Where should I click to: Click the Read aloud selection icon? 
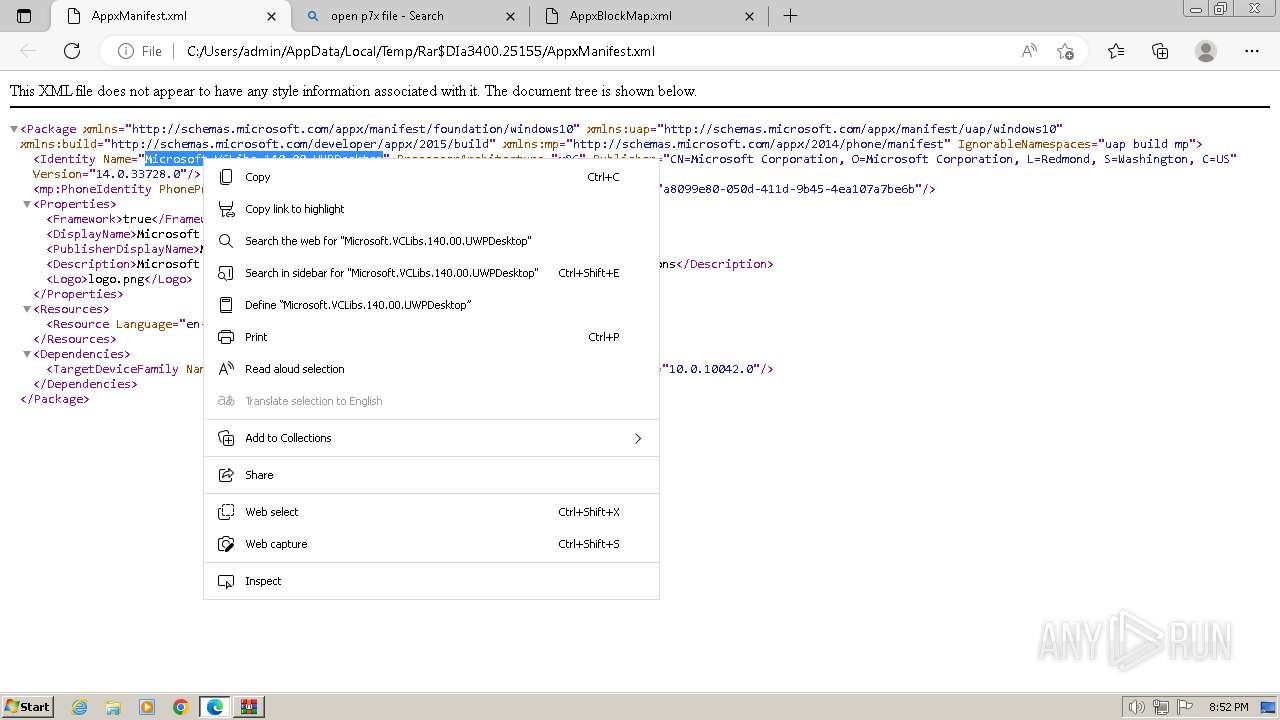(226, 369)
